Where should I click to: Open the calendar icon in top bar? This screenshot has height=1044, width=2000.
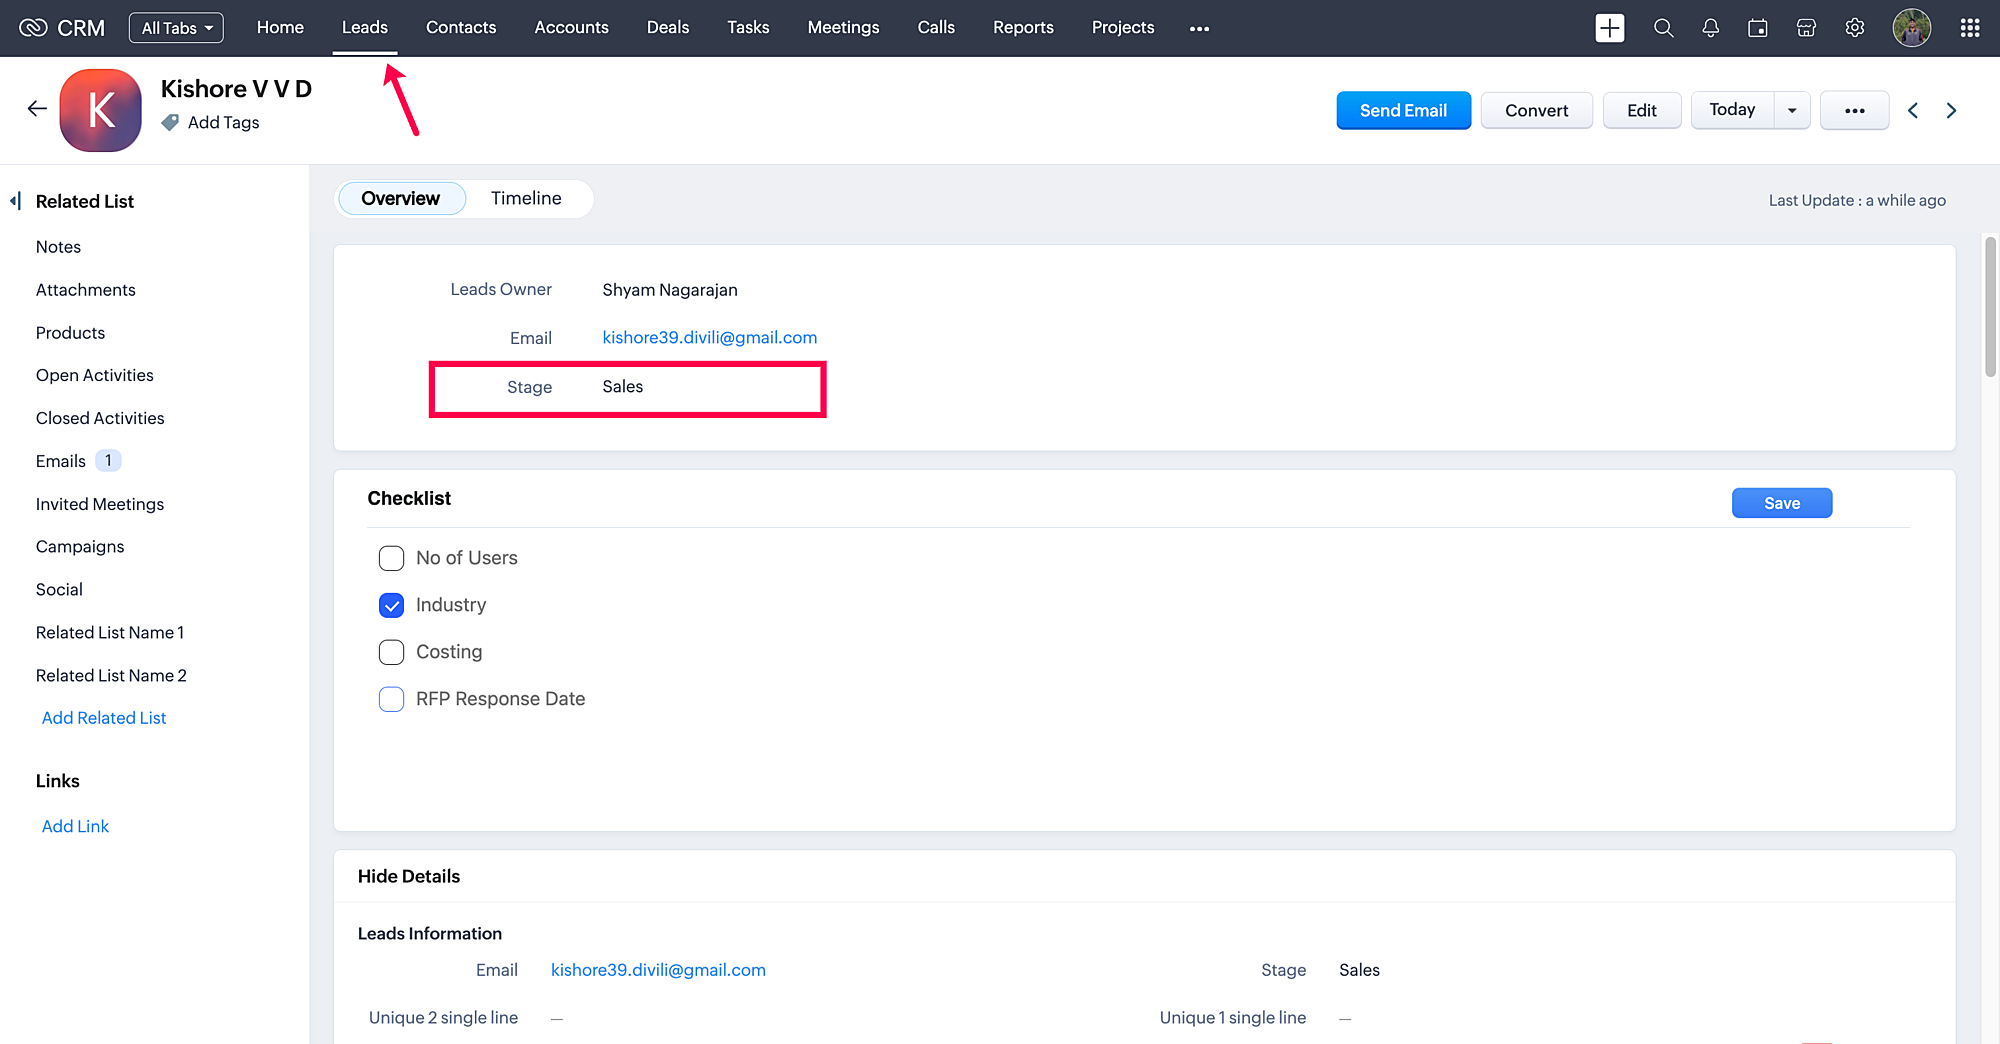coord(1758,28)
